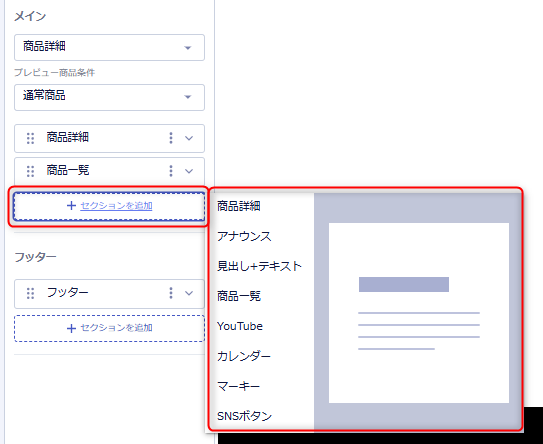543x444 pixels.
Task: Click the 商品一覧 section row label
Action: [x=68, y=170]
